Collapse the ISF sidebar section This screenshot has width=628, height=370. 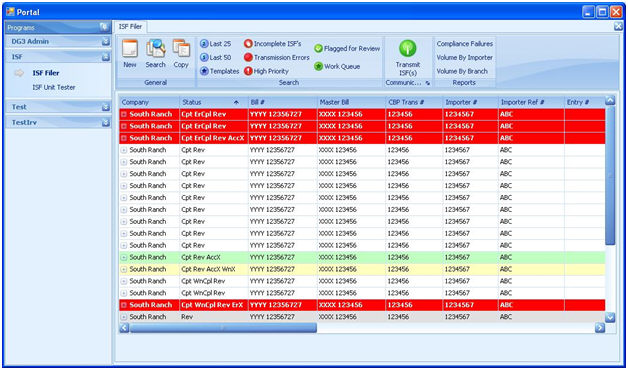click(x=106, y=57)
